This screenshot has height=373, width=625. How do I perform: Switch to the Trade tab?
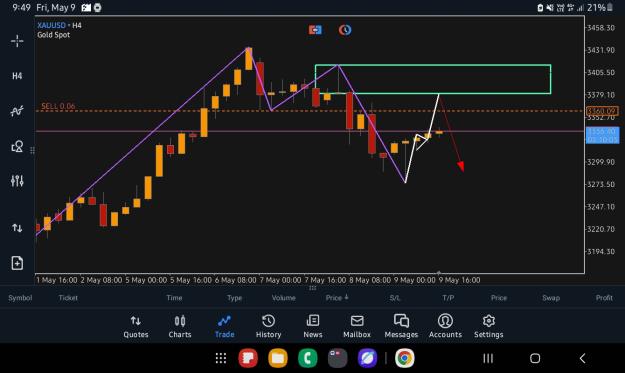click(x=224, y=327)
